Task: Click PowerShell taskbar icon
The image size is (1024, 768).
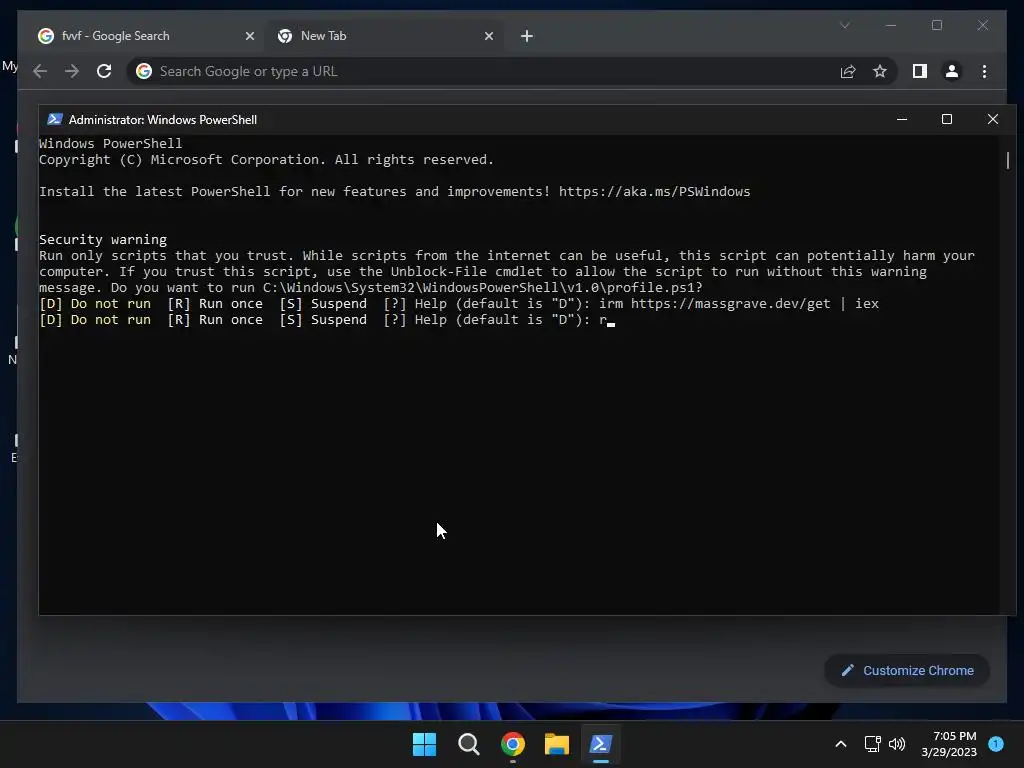Action: point(601,744)
